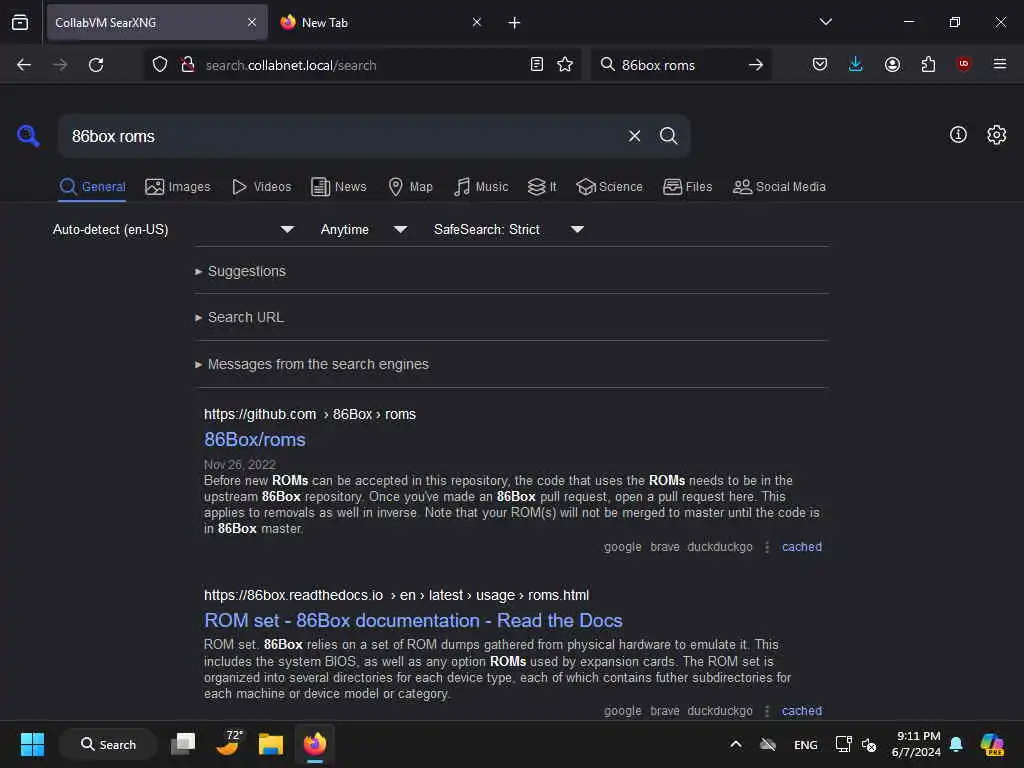Click the SearXNG logo magnifier

[28, 136]
